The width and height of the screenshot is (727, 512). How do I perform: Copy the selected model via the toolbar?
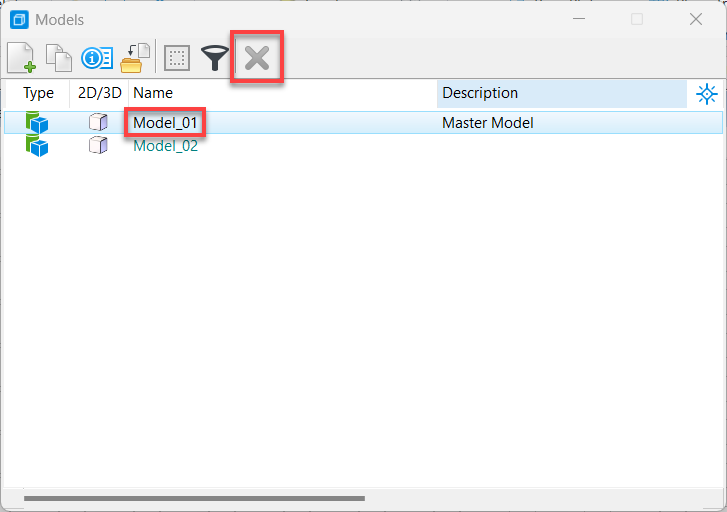(x=59, y=58)
